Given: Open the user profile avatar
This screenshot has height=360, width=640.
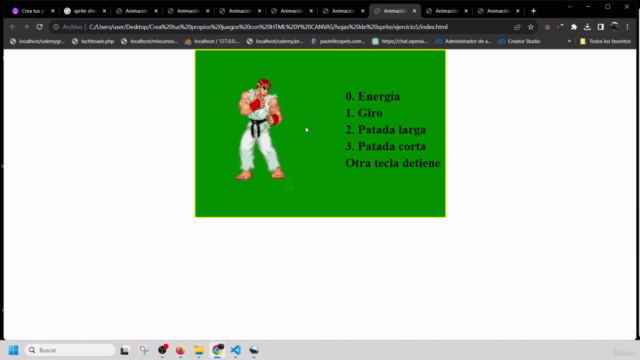Looking at the screenshot, I should (614, 27).
